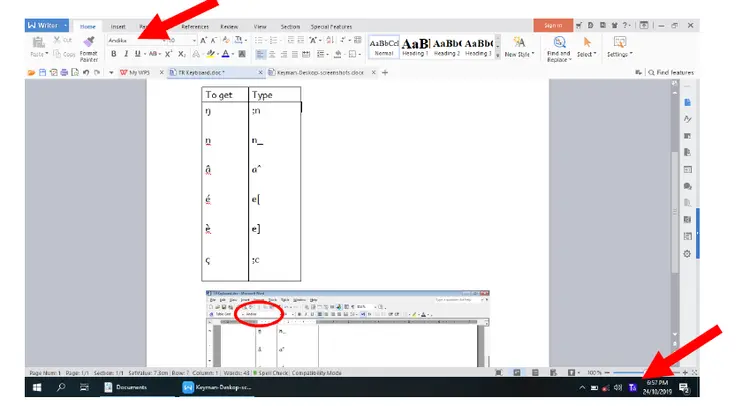Click the New Style icon
The height and width of the screenshot is (413, 750).
518,46
